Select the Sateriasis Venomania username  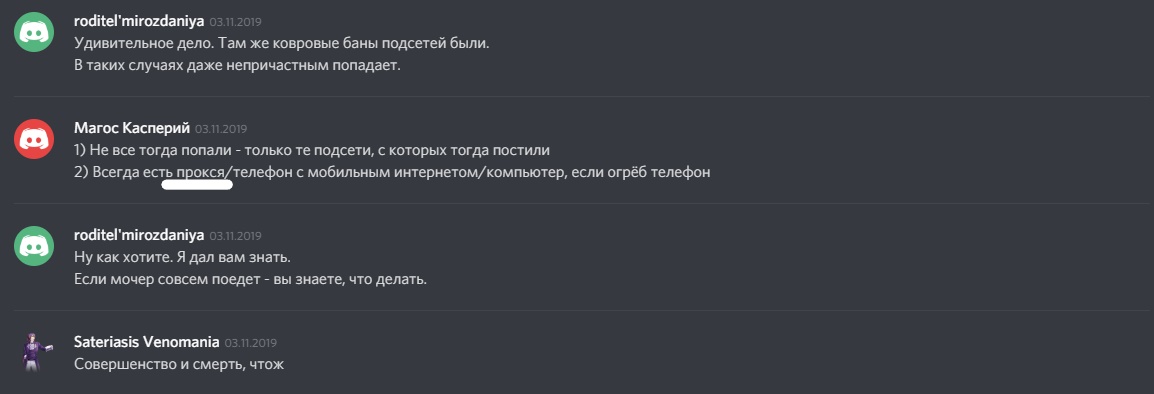pyautogui.click(x=146, y=342)
